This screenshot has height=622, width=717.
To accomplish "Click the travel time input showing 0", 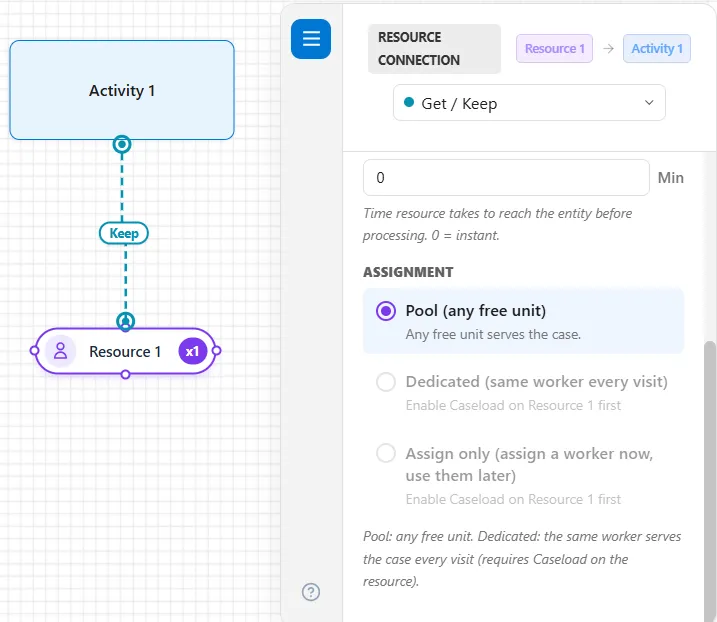I will click(506, 177).
